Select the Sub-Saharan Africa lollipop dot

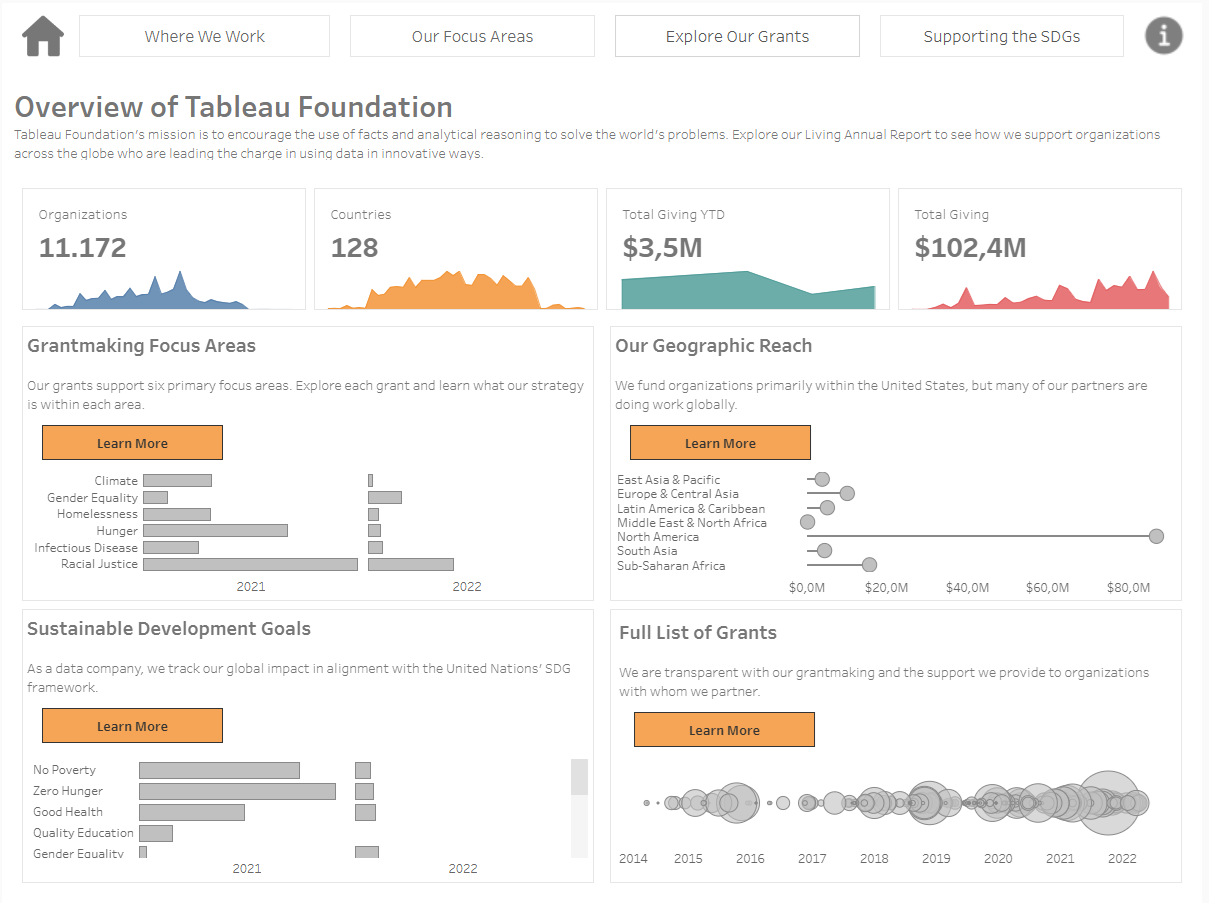tap(869, 565)
